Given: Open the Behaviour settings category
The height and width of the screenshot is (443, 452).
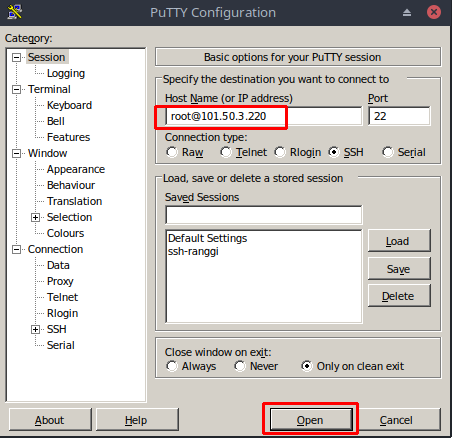Looking at the screenshot, I should point(71,185).
